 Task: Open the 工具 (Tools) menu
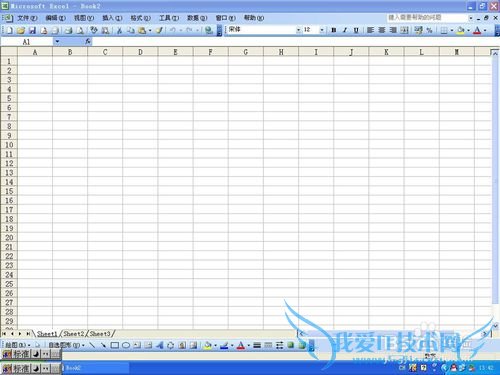point(169,18)
